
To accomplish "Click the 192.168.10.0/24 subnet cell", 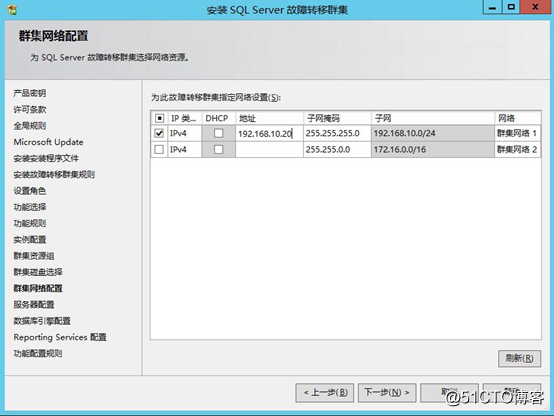I will [433, 133].
